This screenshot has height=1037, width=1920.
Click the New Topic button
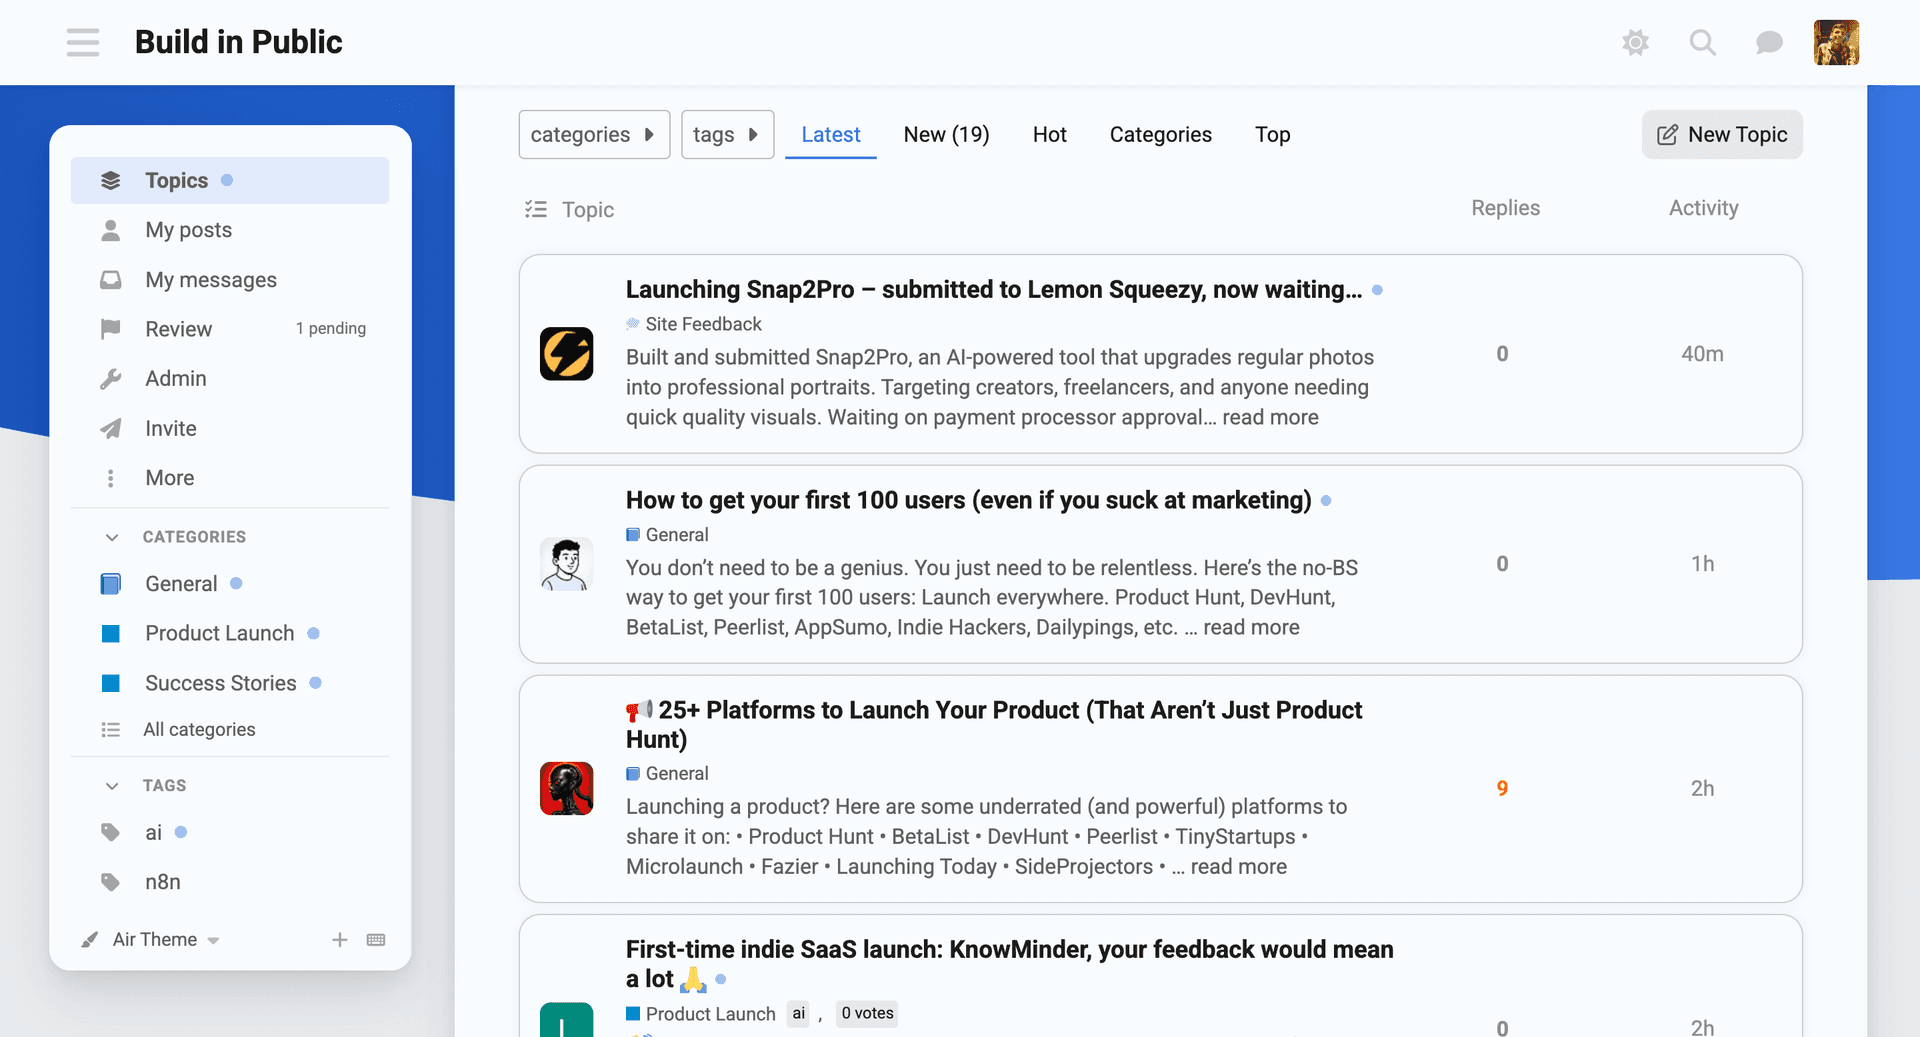pos(1722,135)
